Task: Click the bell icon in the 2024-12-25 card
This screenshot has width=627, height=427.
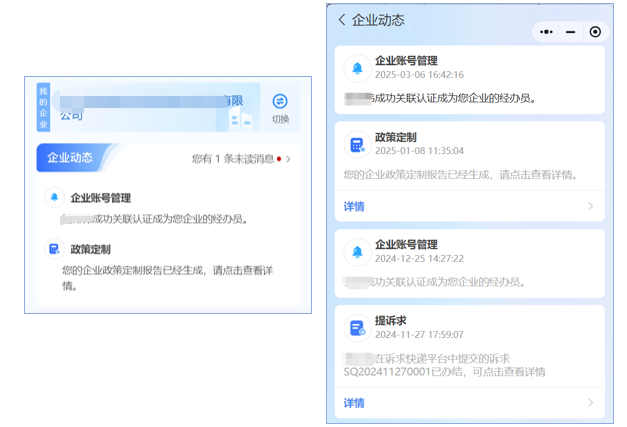Action: [357, 251]
